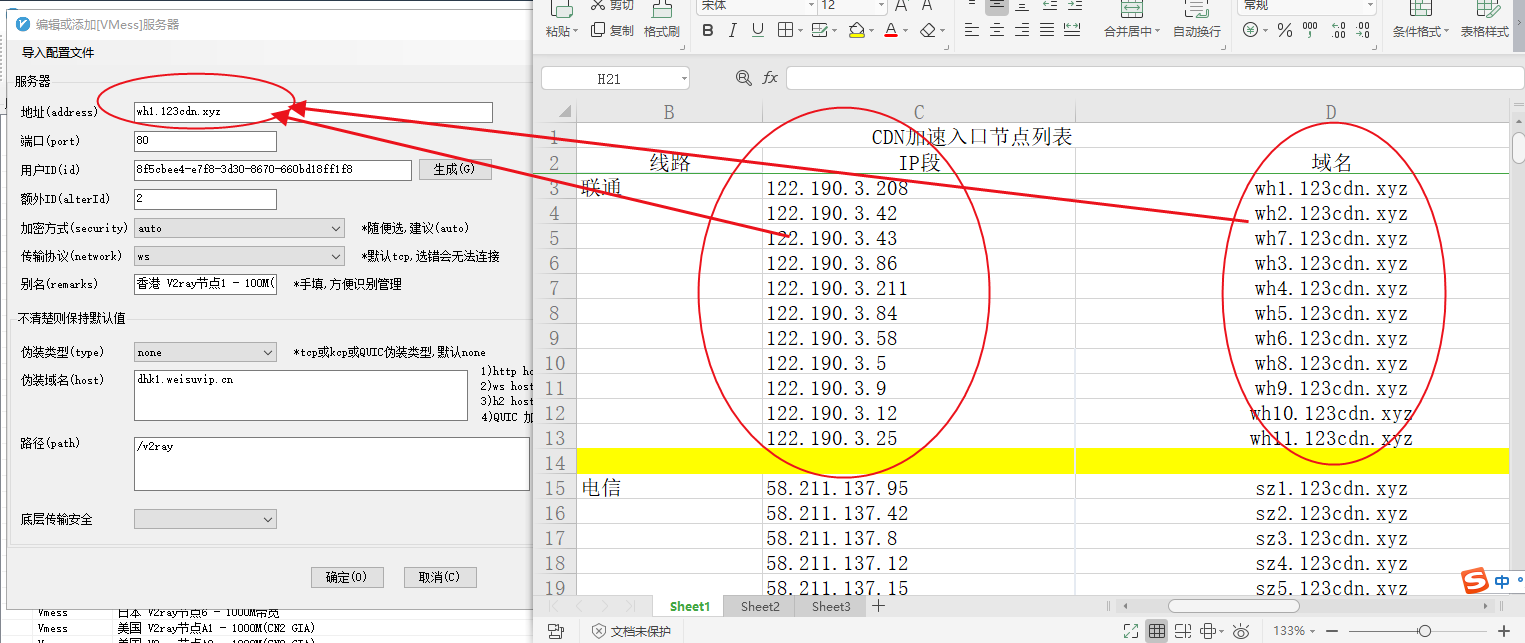Click the thousands separator icon
Image resolution: width=1525 pixels, height=643 pixels.
coord(1311,31)
